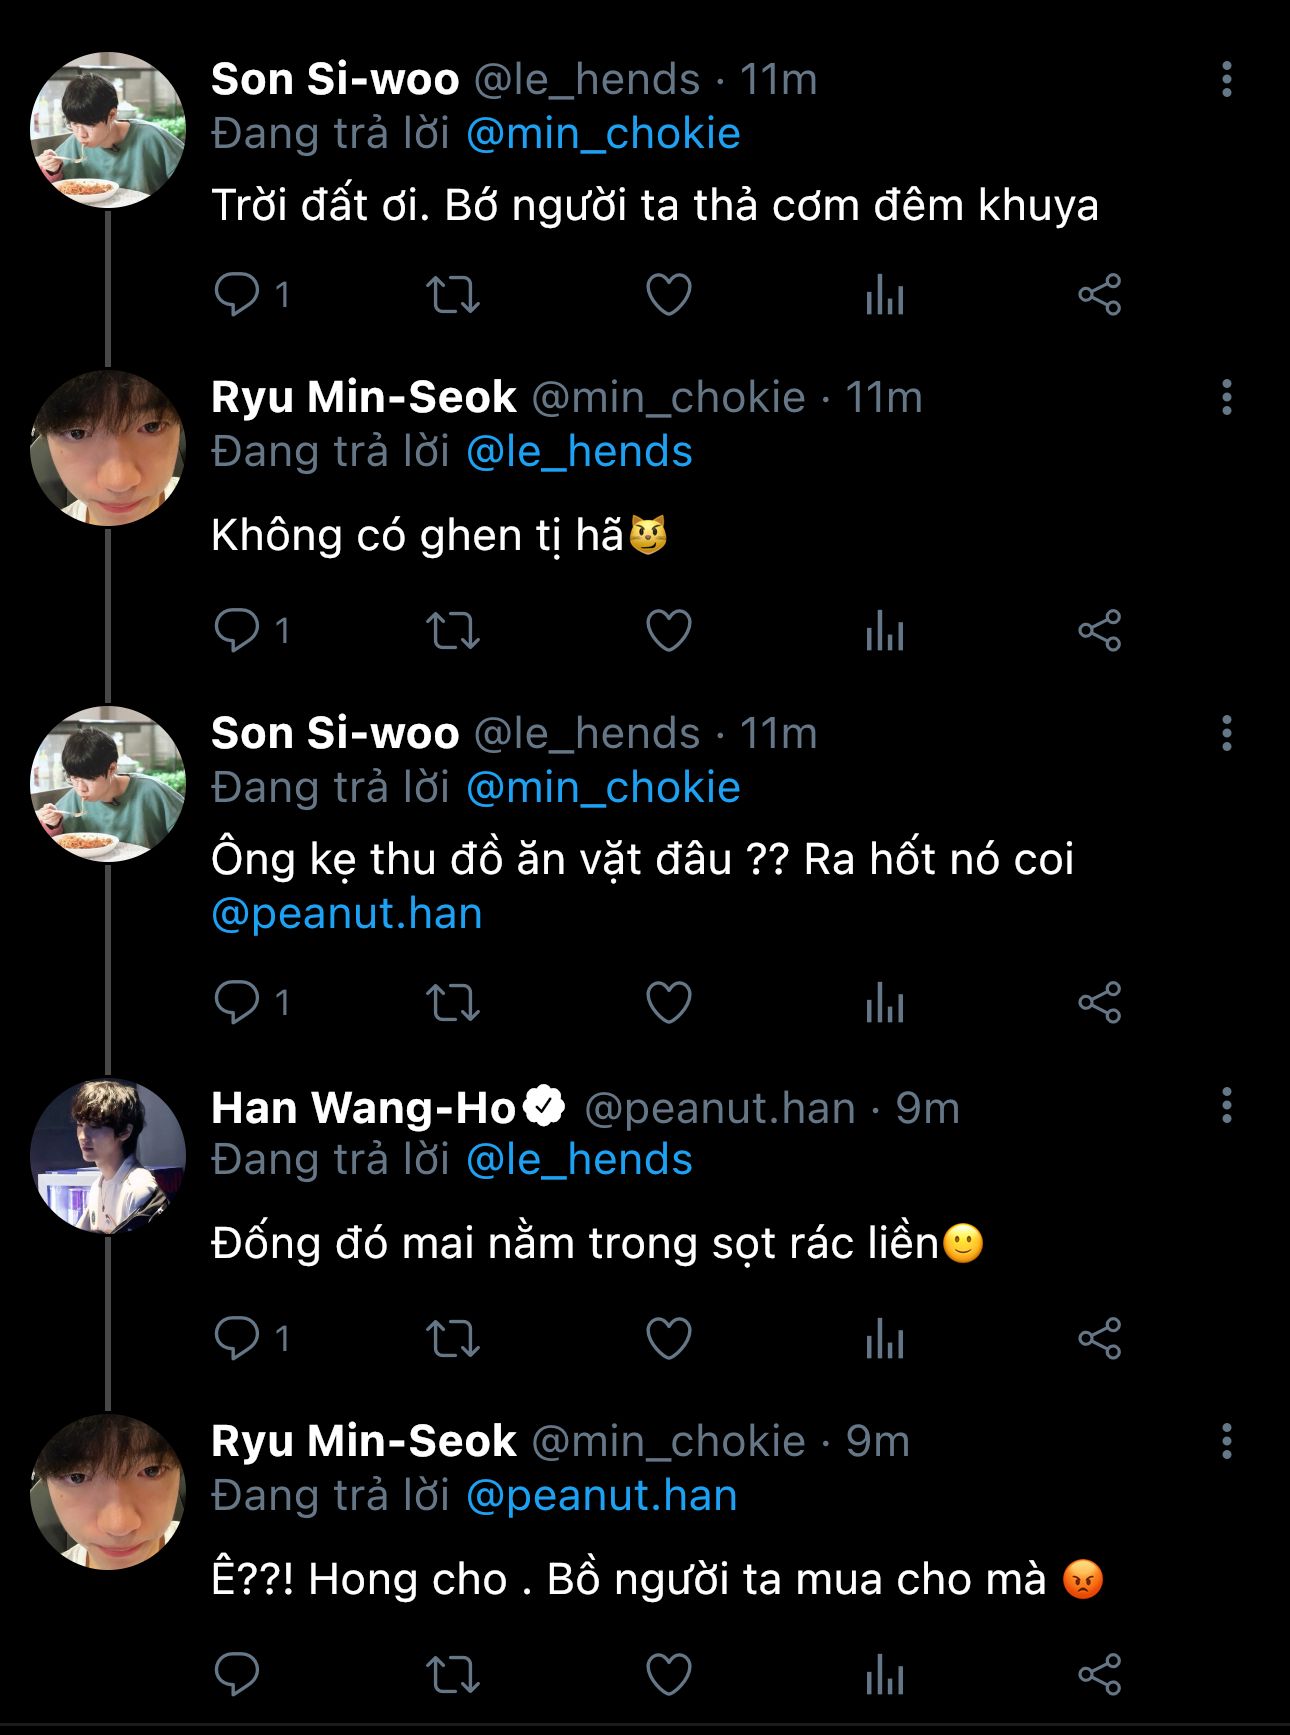Share Ryu Min-Seok's "Không có ghen tị" tweet
Screen dimensions: 1290x1735
[1099, 631]
